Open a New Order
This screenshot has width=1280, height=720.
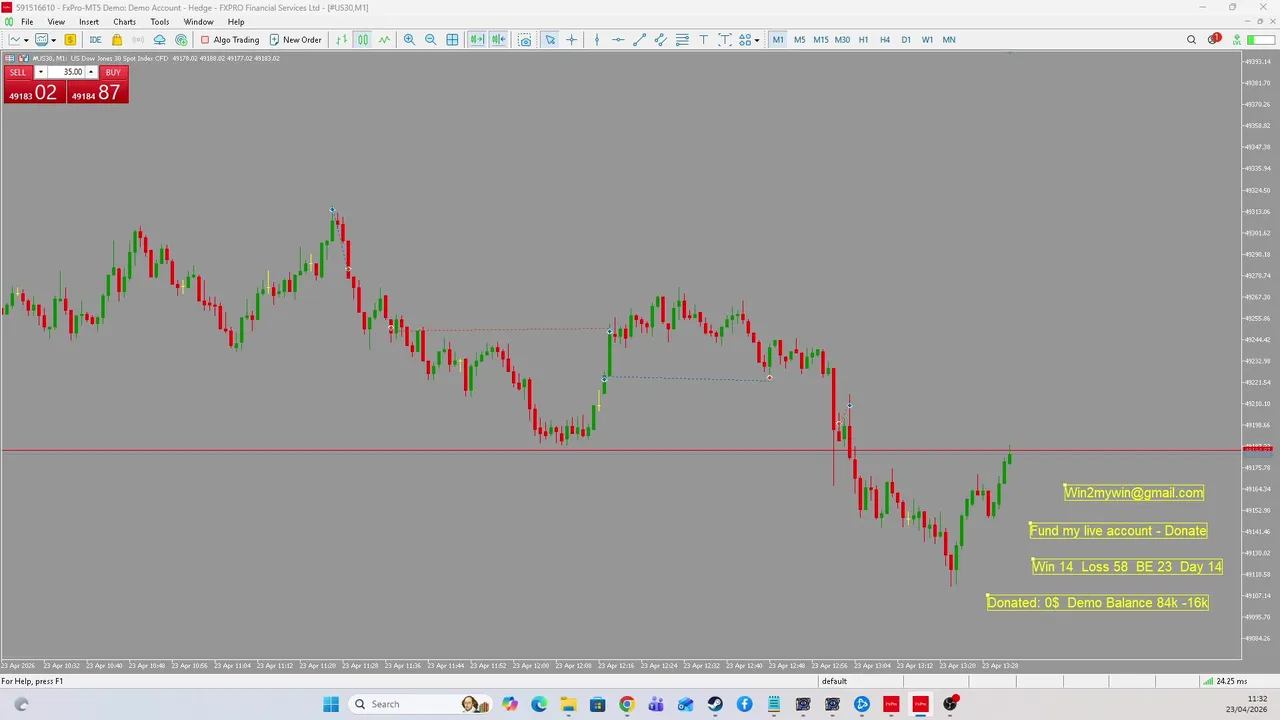coord(295,40)
